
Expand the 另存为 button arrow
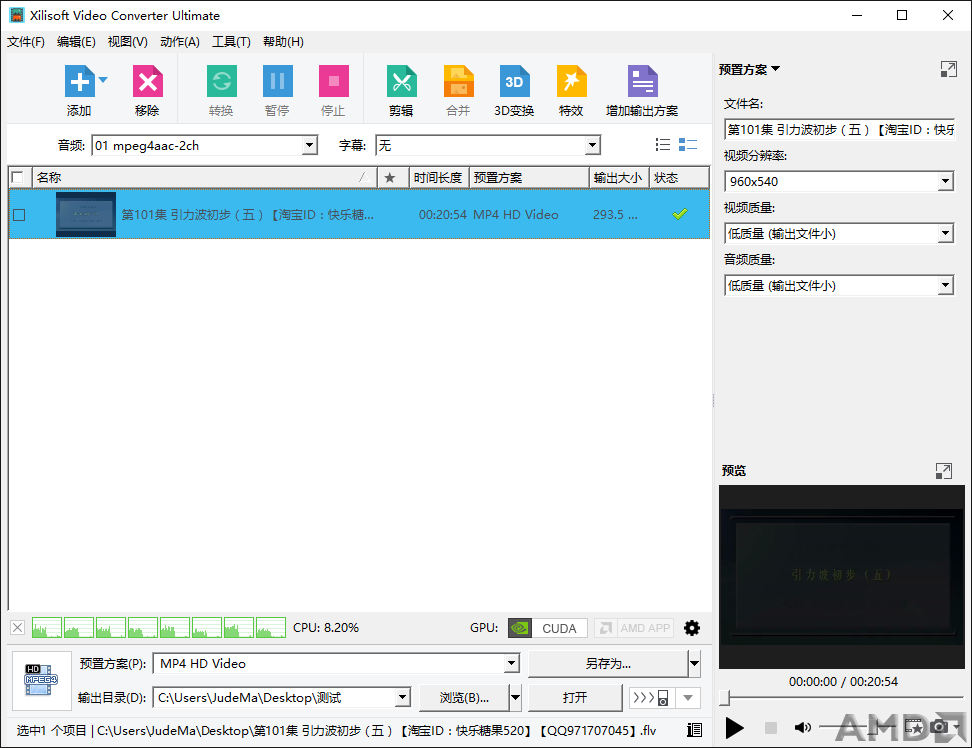[x=695, y=664]
